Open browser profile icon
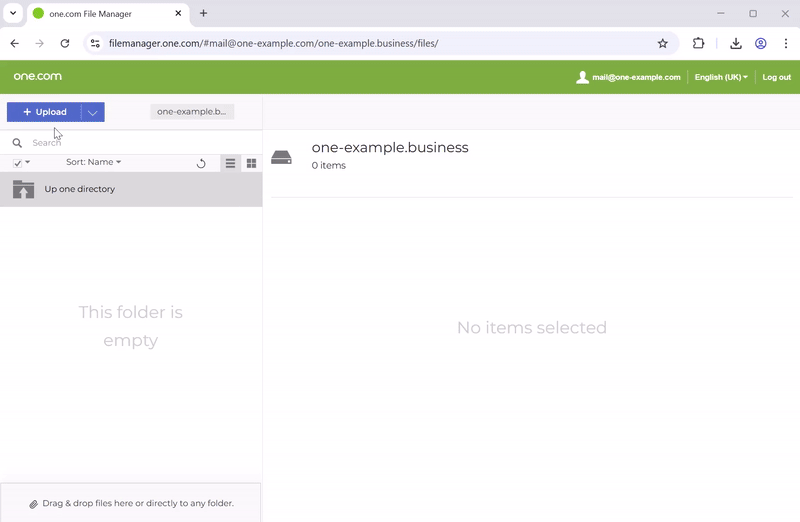This screenshot has width=800, height=522. 761,43
